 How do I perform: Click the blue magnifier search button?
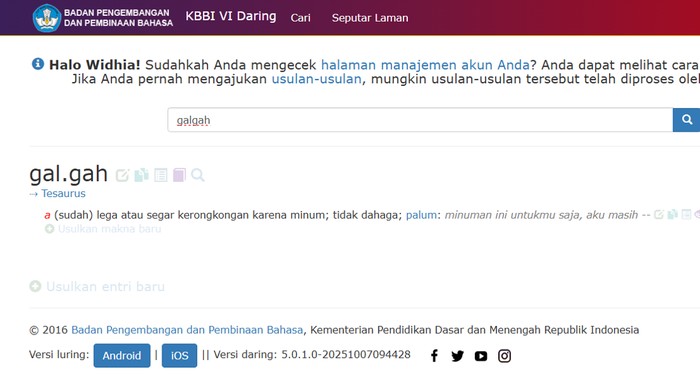click(x=687, y=120)
